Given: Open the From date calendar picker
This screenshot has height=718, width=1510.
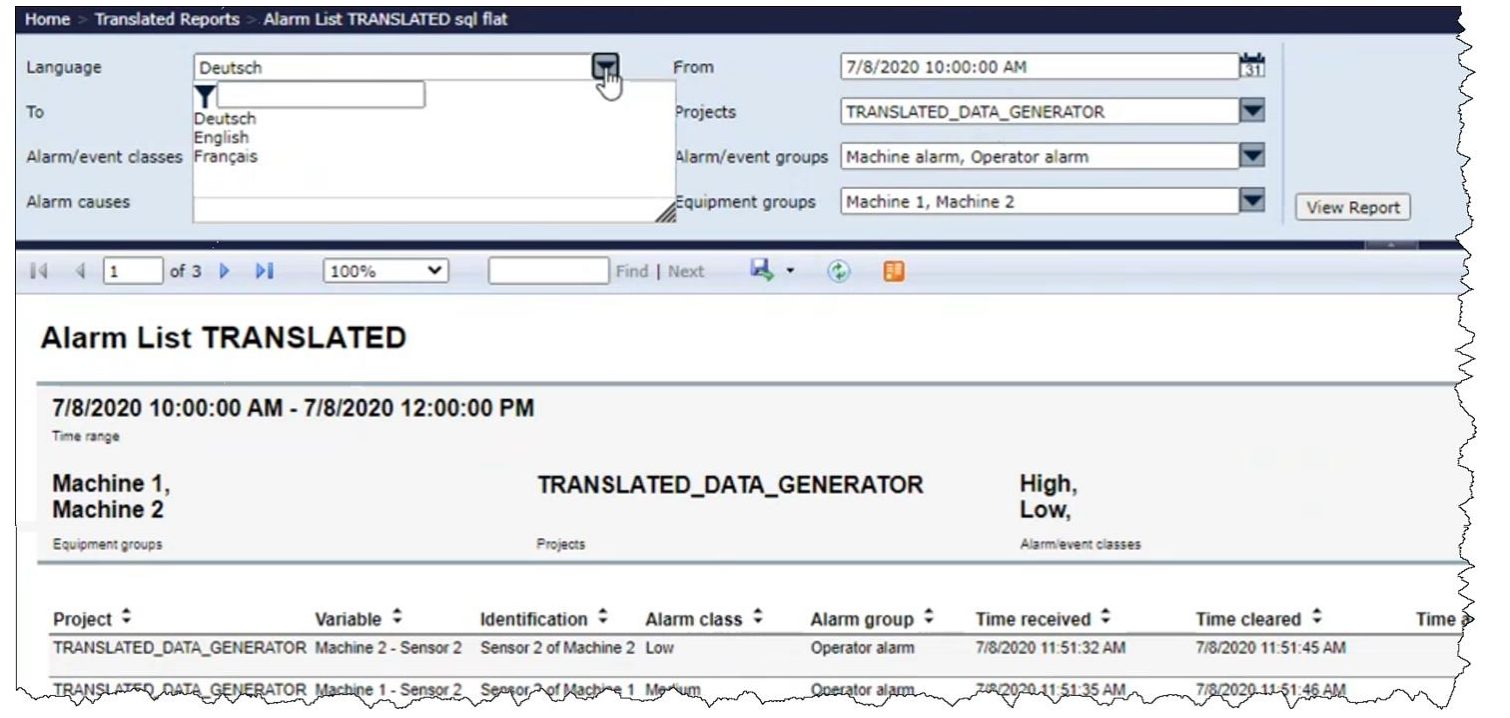Looking at the screenshot, I should (1252, 67).
